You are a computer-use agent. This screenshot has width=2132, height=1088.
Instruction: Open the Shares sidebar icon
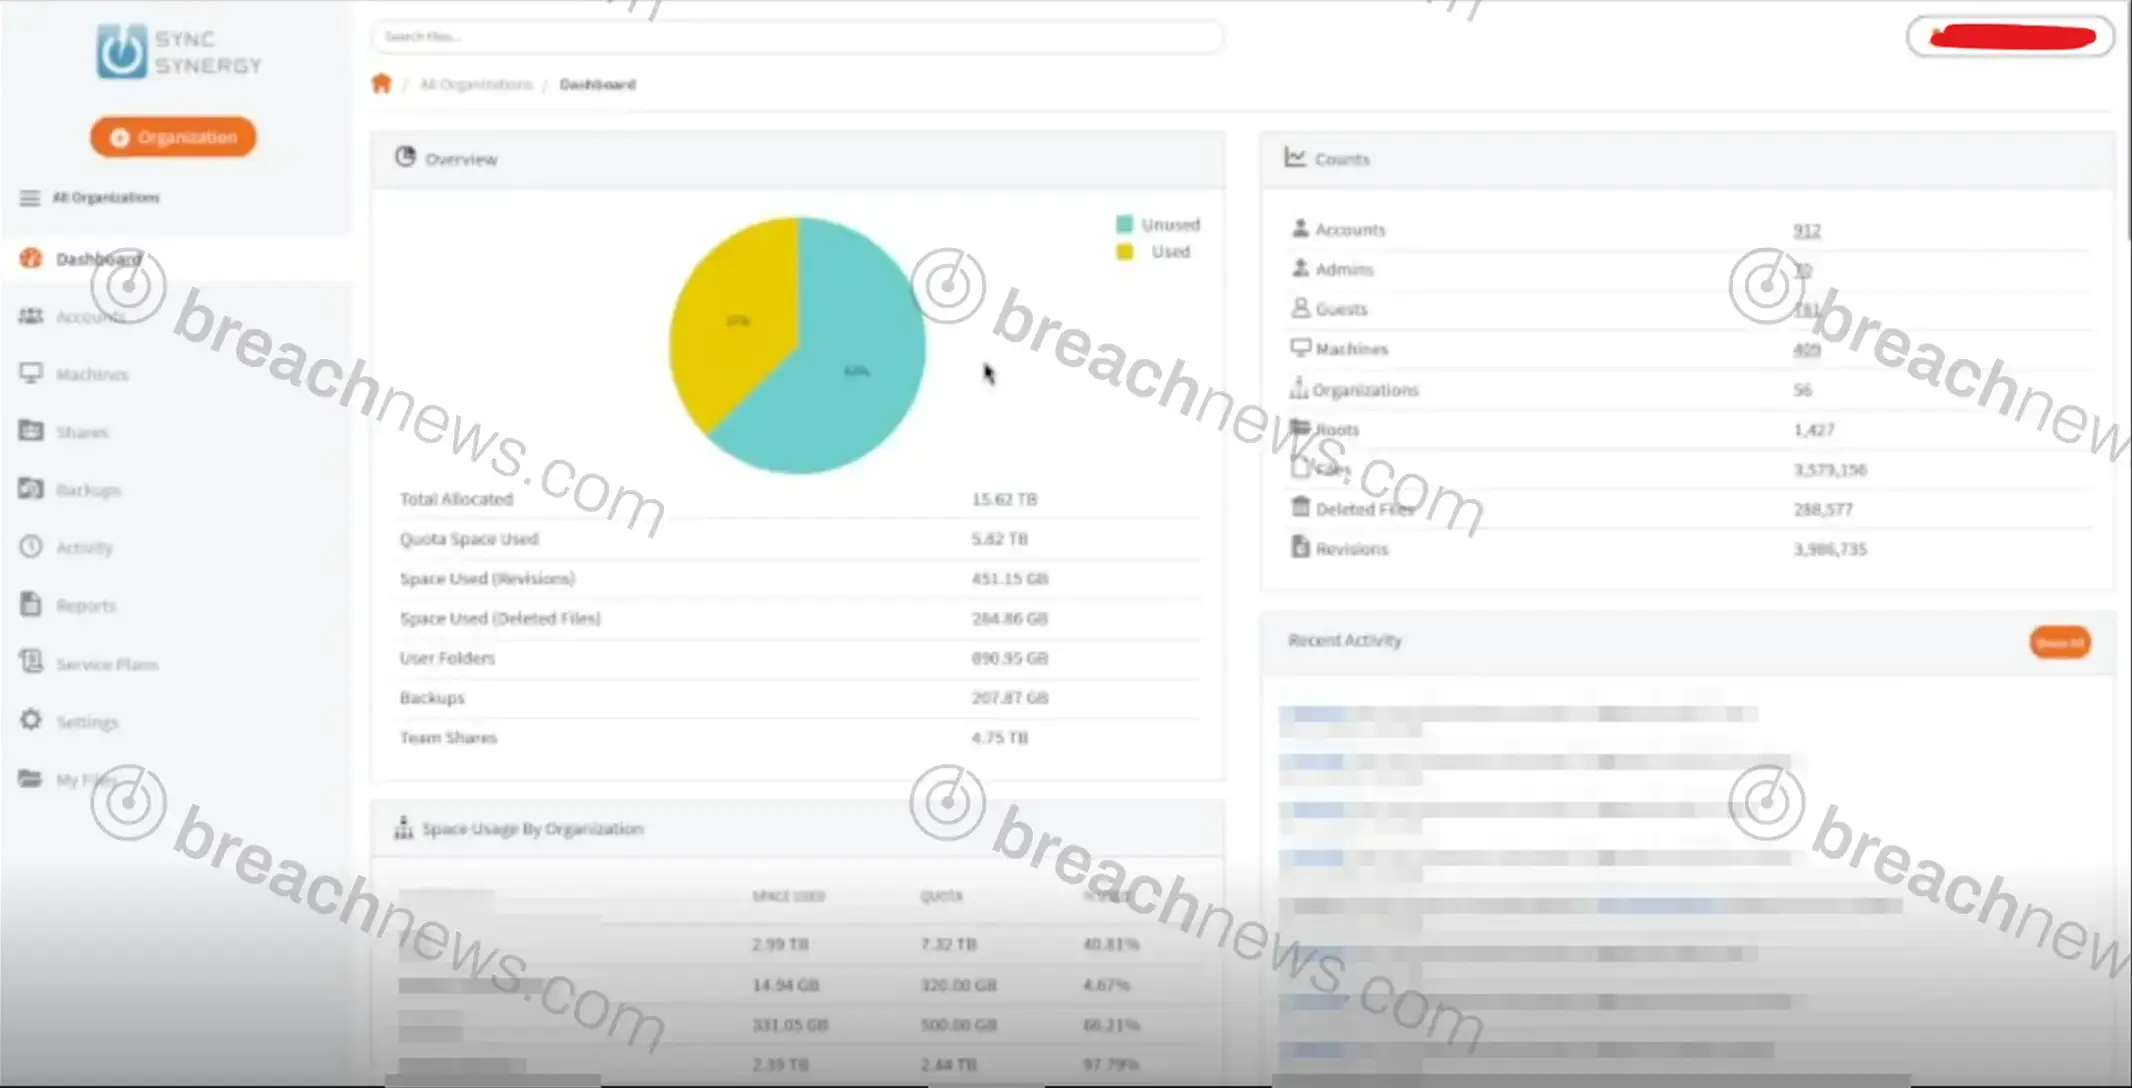[31, 431]
